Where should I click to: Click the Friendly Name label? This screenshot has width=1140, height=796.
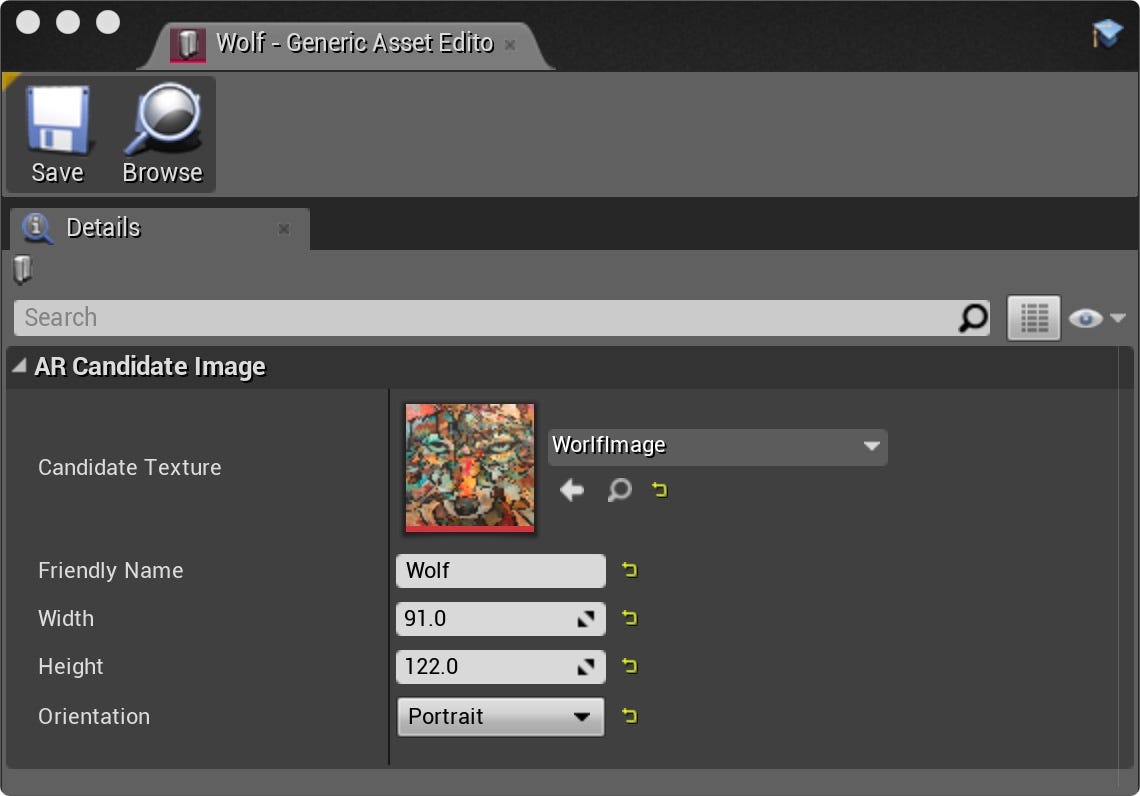[111, 571]
